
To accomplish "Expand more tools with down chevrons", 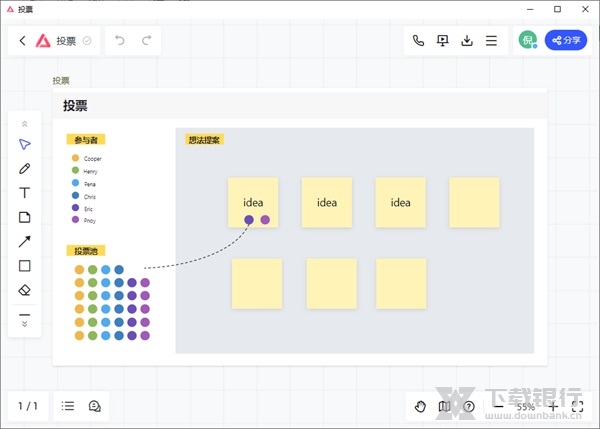I will pyautogui.click(x=25, y=324).
